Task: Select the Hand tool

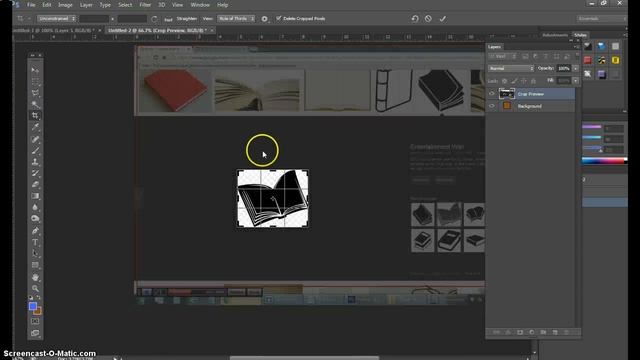Action: coord(35,277)
